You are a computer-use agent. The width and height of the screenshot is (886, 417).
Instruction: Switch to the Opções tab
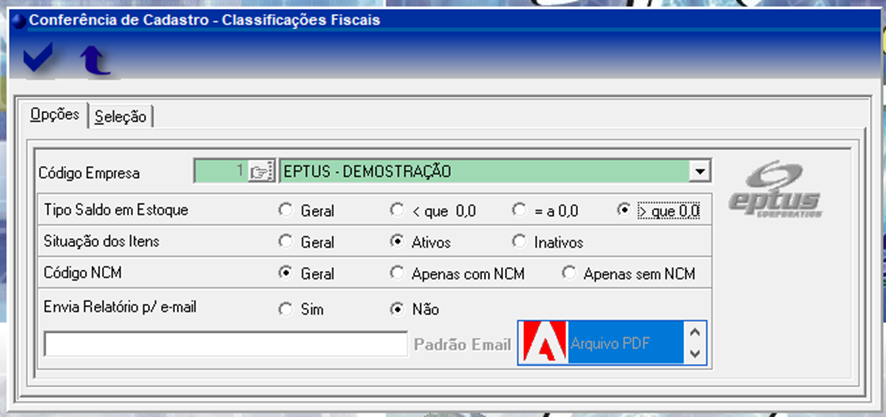click(x=55, y=115)
